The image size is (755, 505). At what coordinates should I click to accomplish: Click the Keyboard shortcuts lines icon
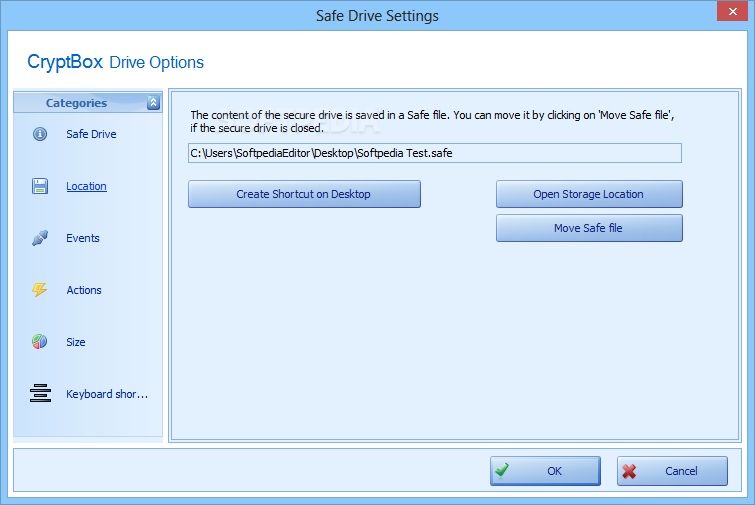pos(40,393)
